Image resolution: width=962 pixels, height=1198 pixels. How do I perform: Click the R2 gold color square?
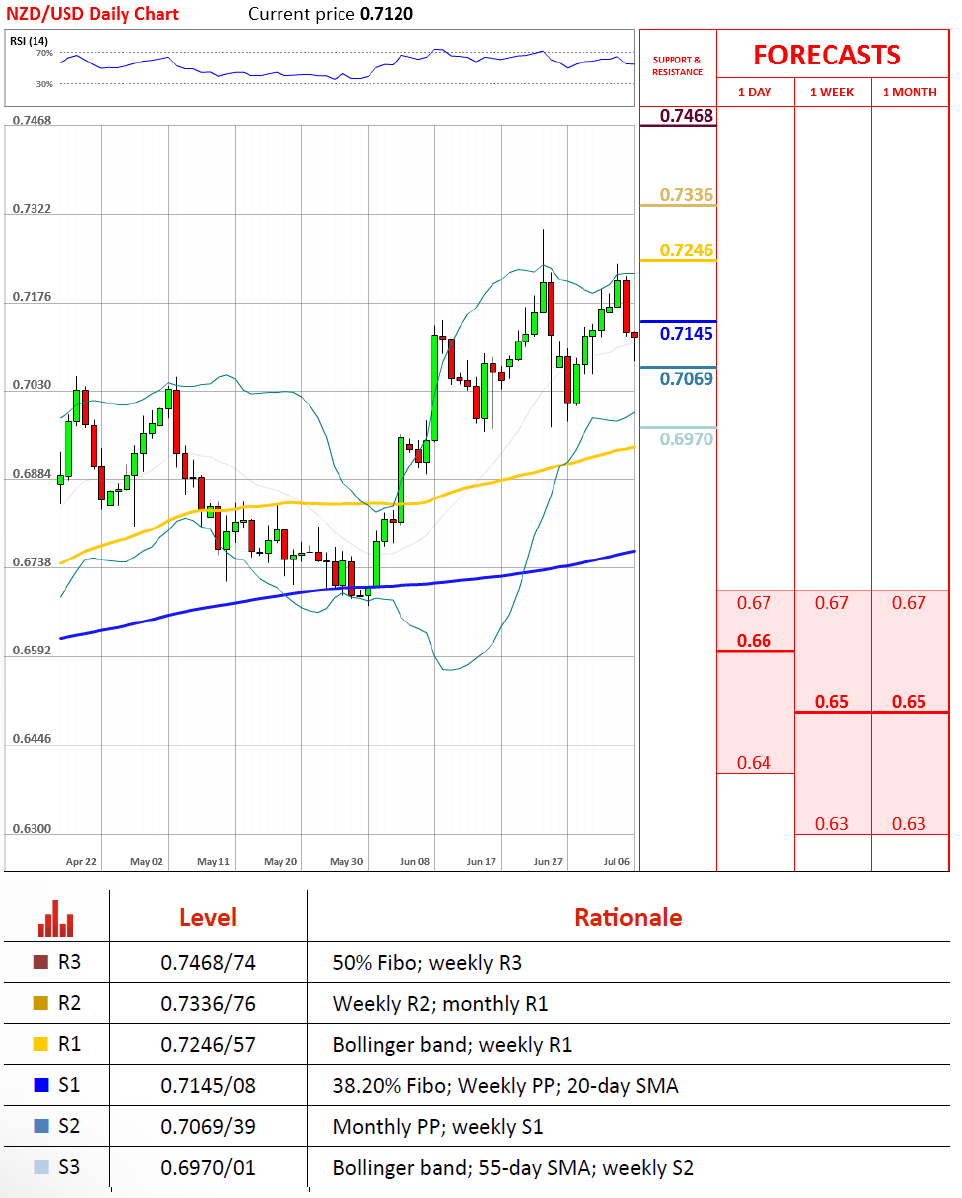(x=41, y=1004)
